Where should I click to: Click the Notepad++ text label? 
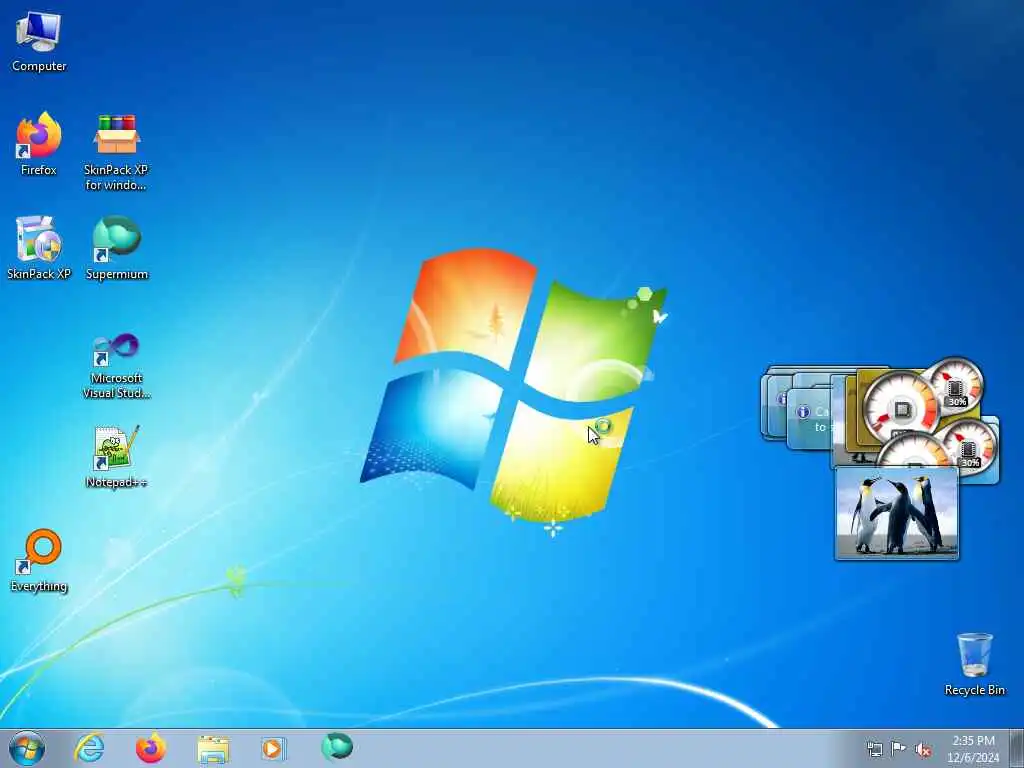click(116, 482)
